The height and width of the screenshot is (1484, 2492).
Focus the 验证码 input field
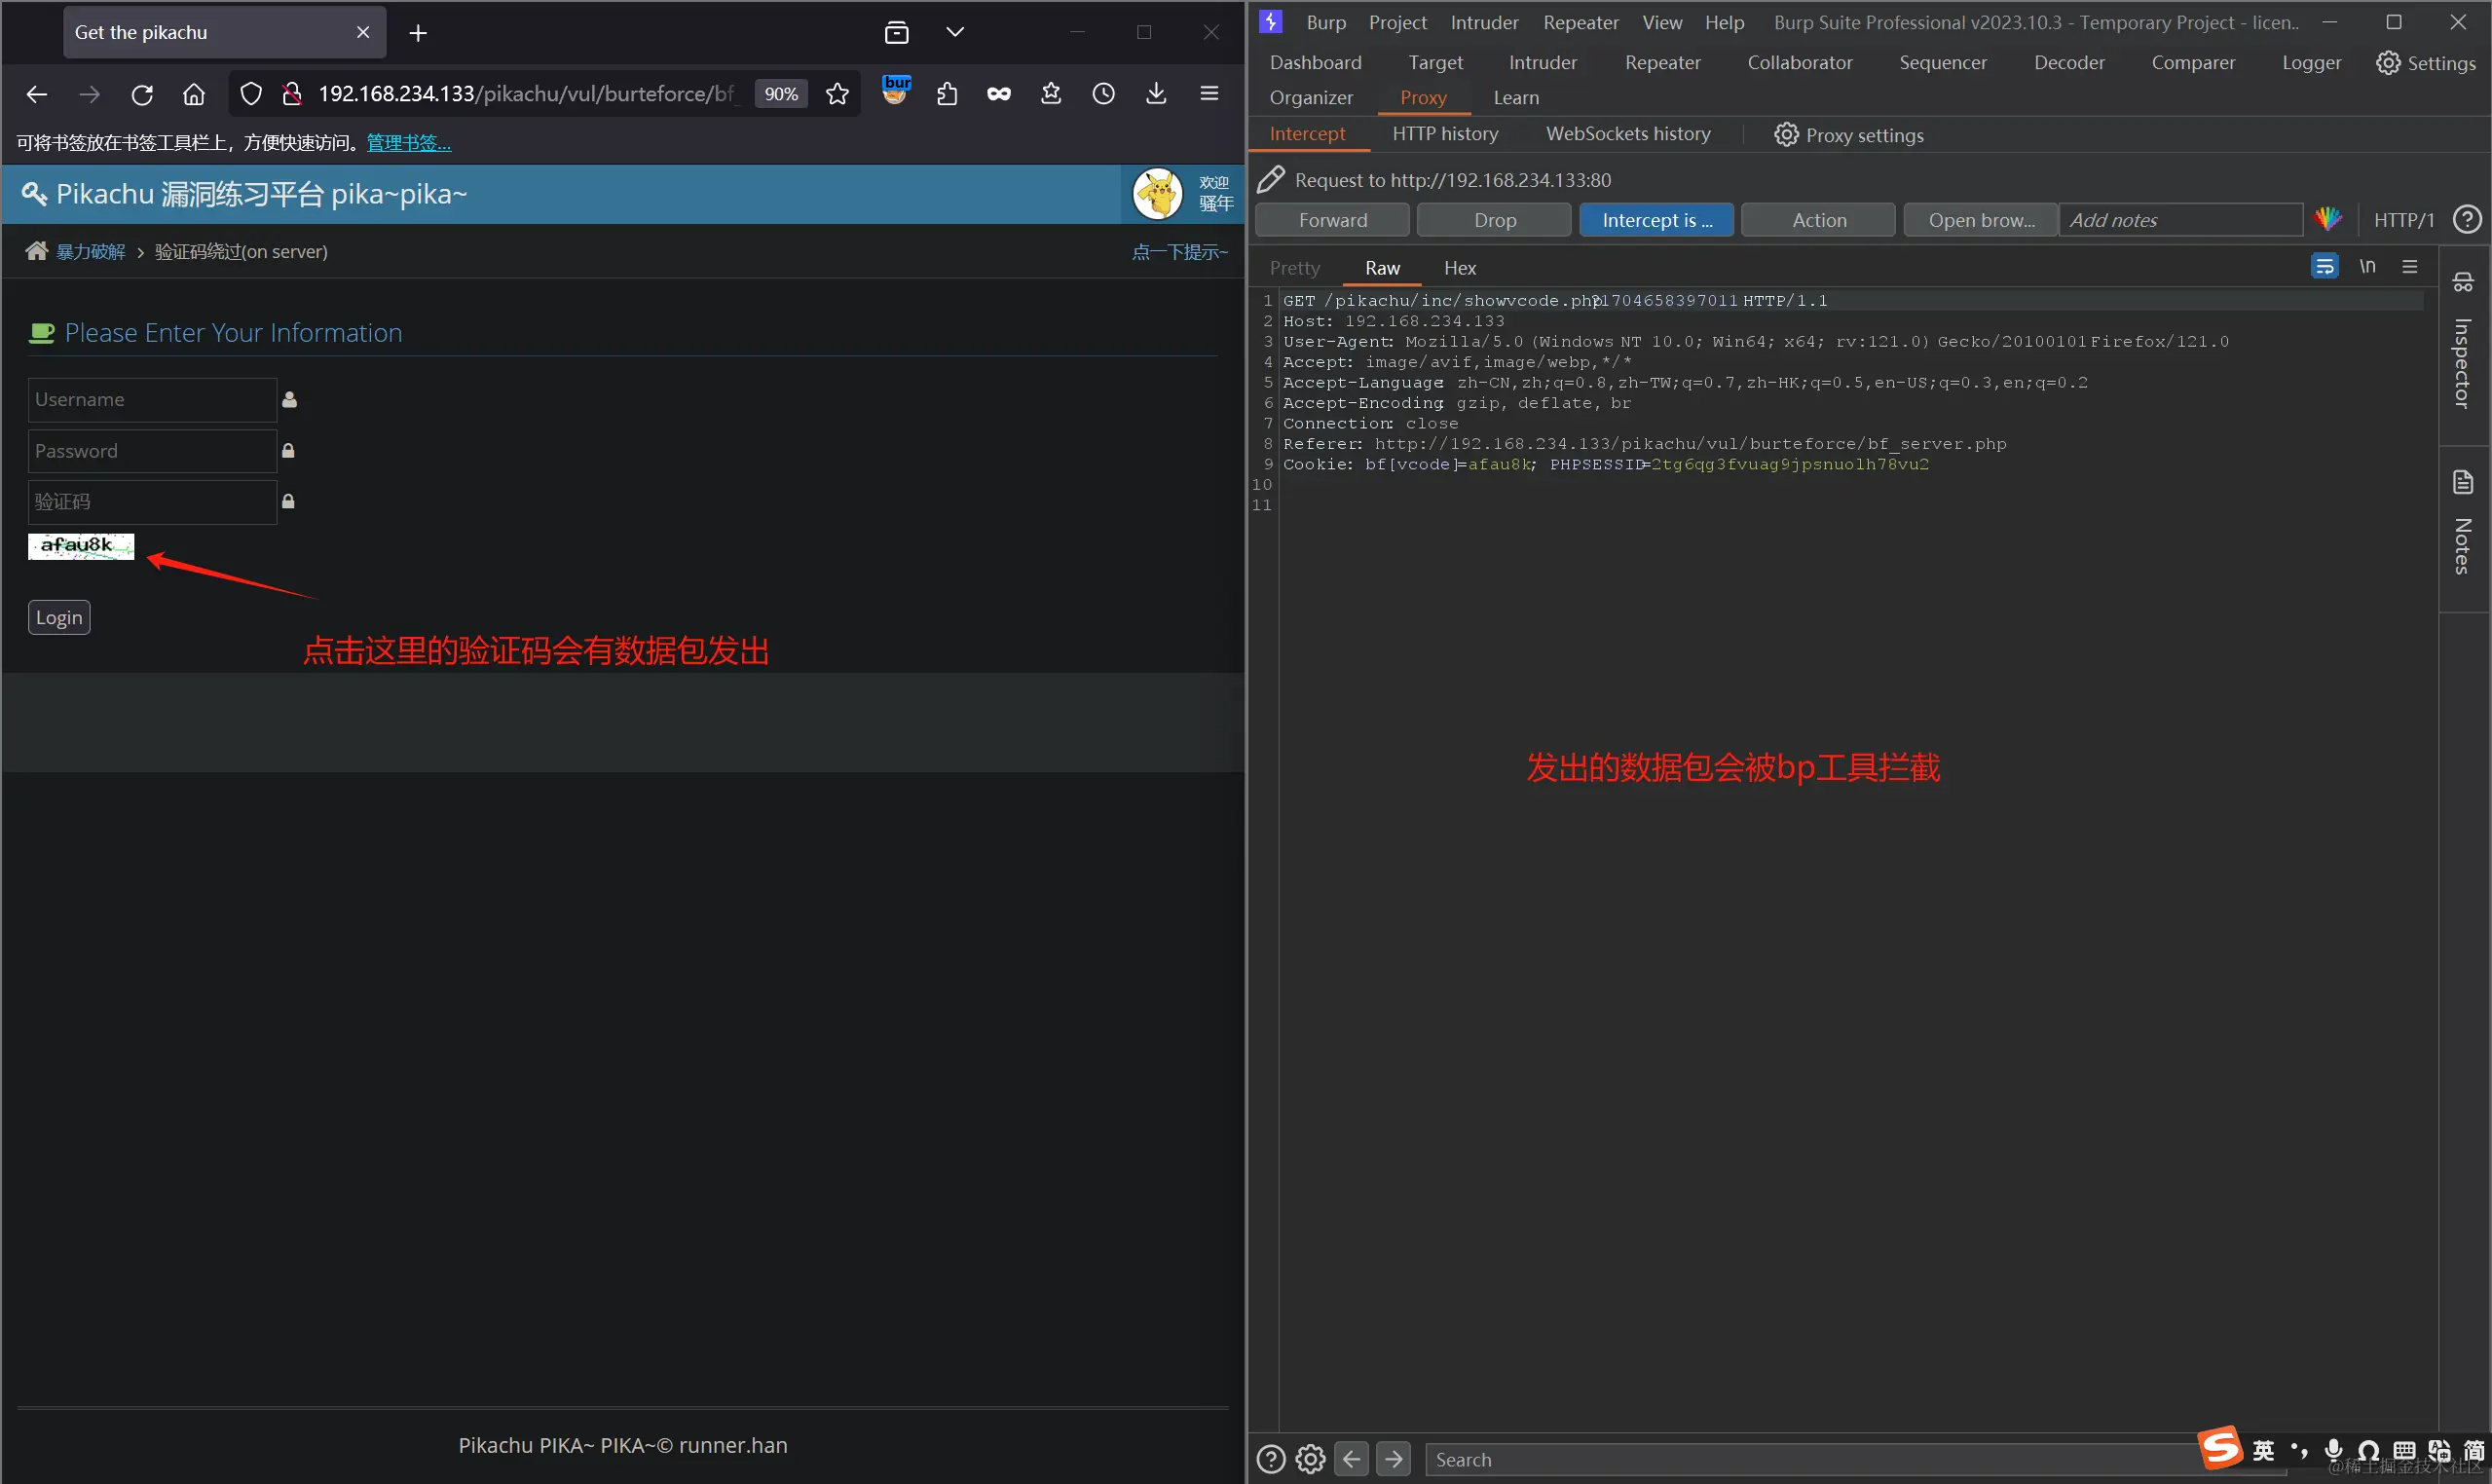[x=152, y=502]
